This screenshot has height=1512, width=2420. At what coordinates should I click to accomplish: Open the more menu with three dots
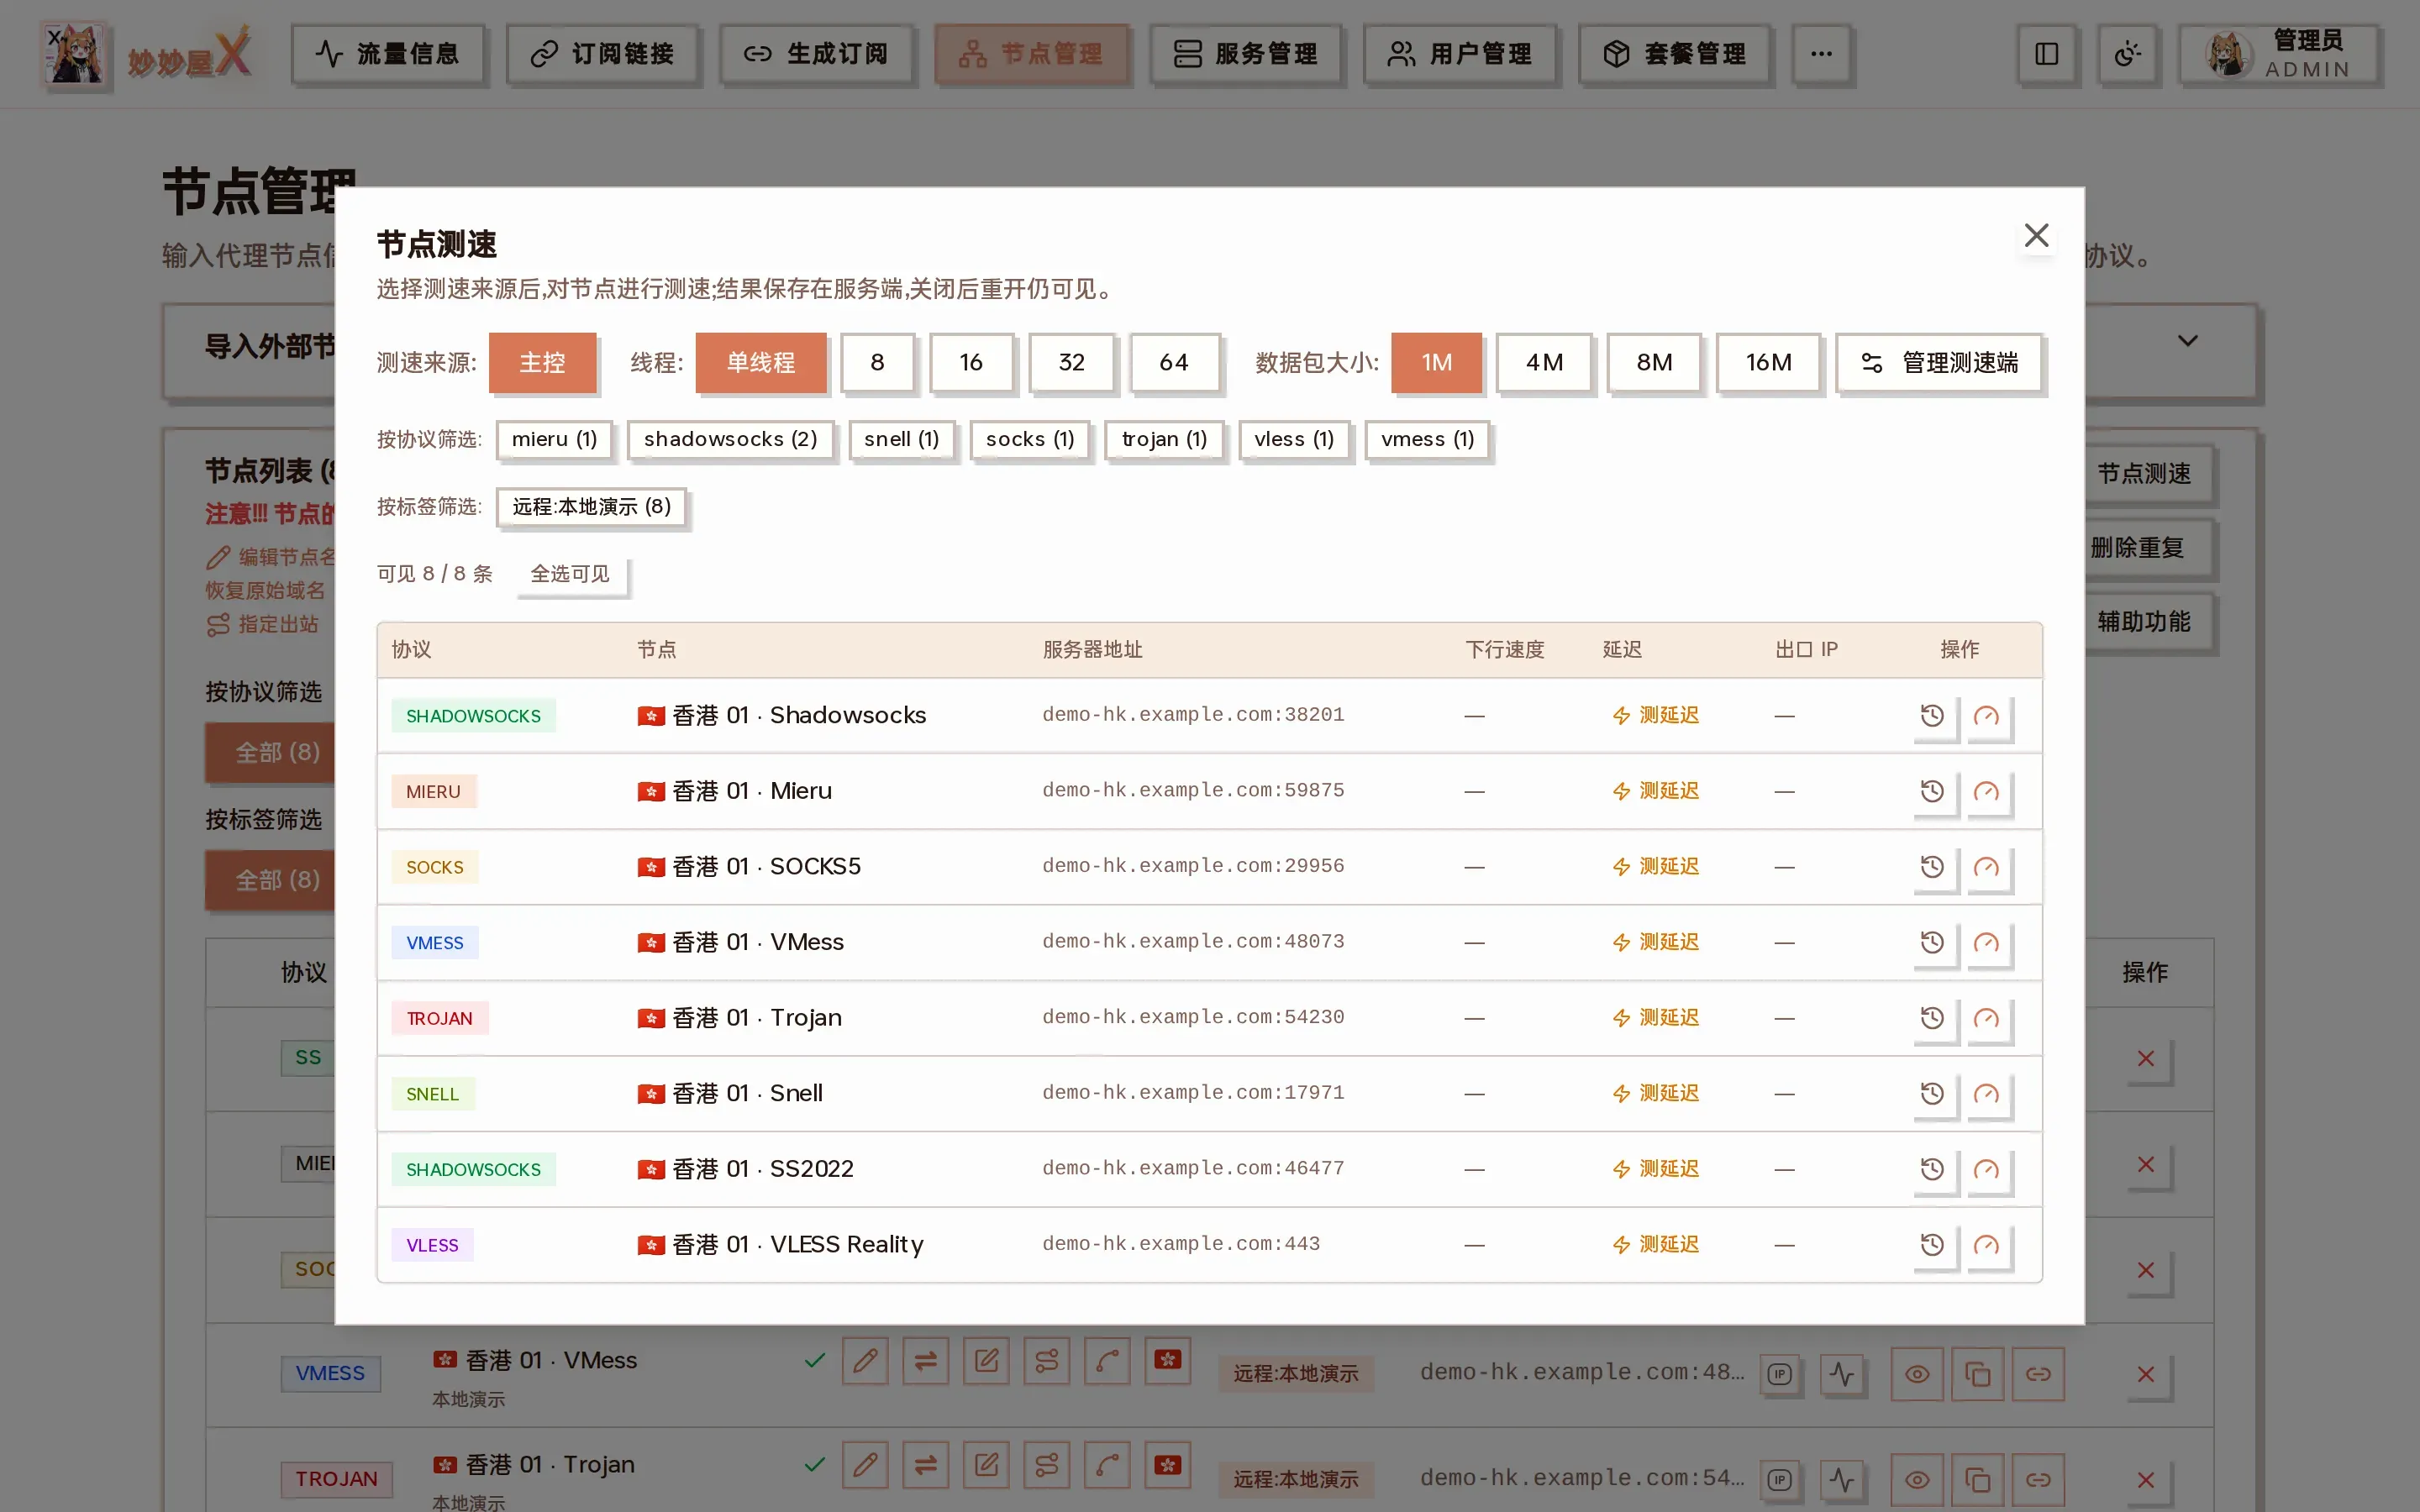click(1821, 54)
